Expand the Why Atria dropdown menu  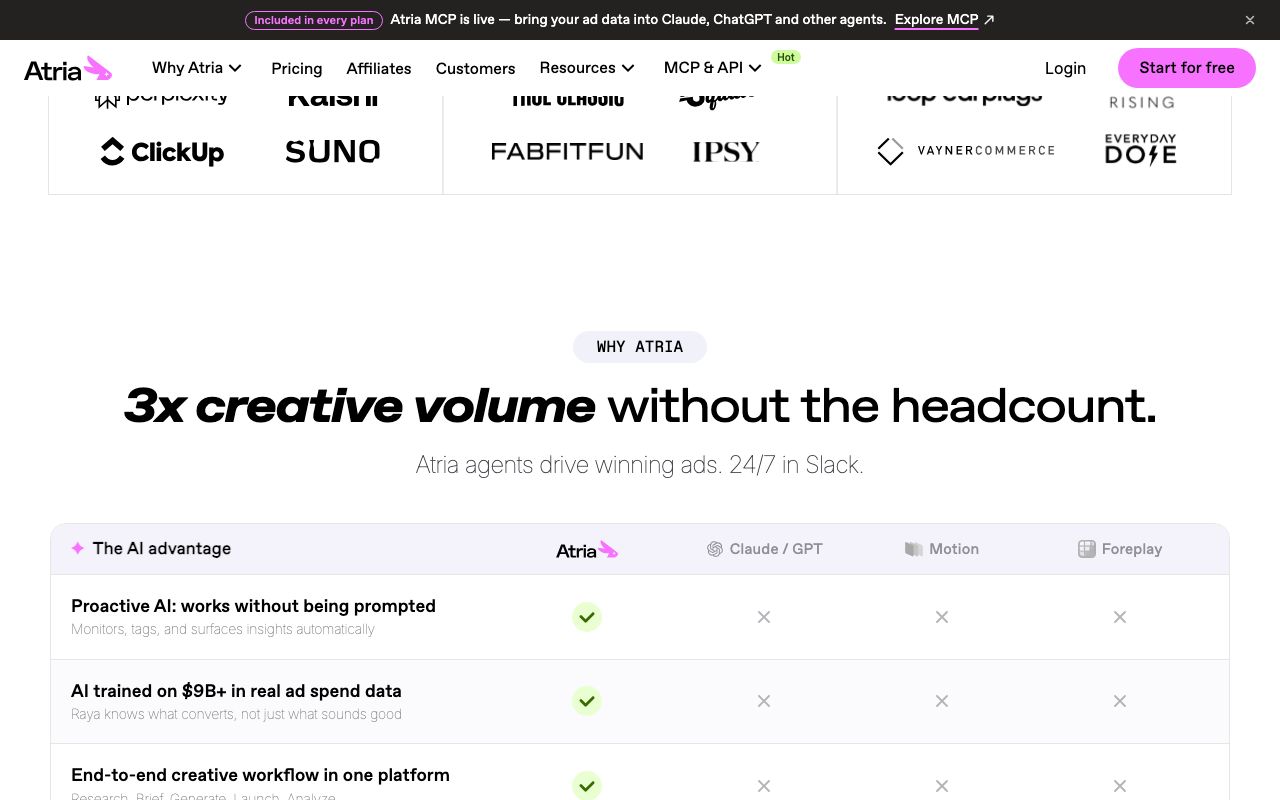click(197, 68)
